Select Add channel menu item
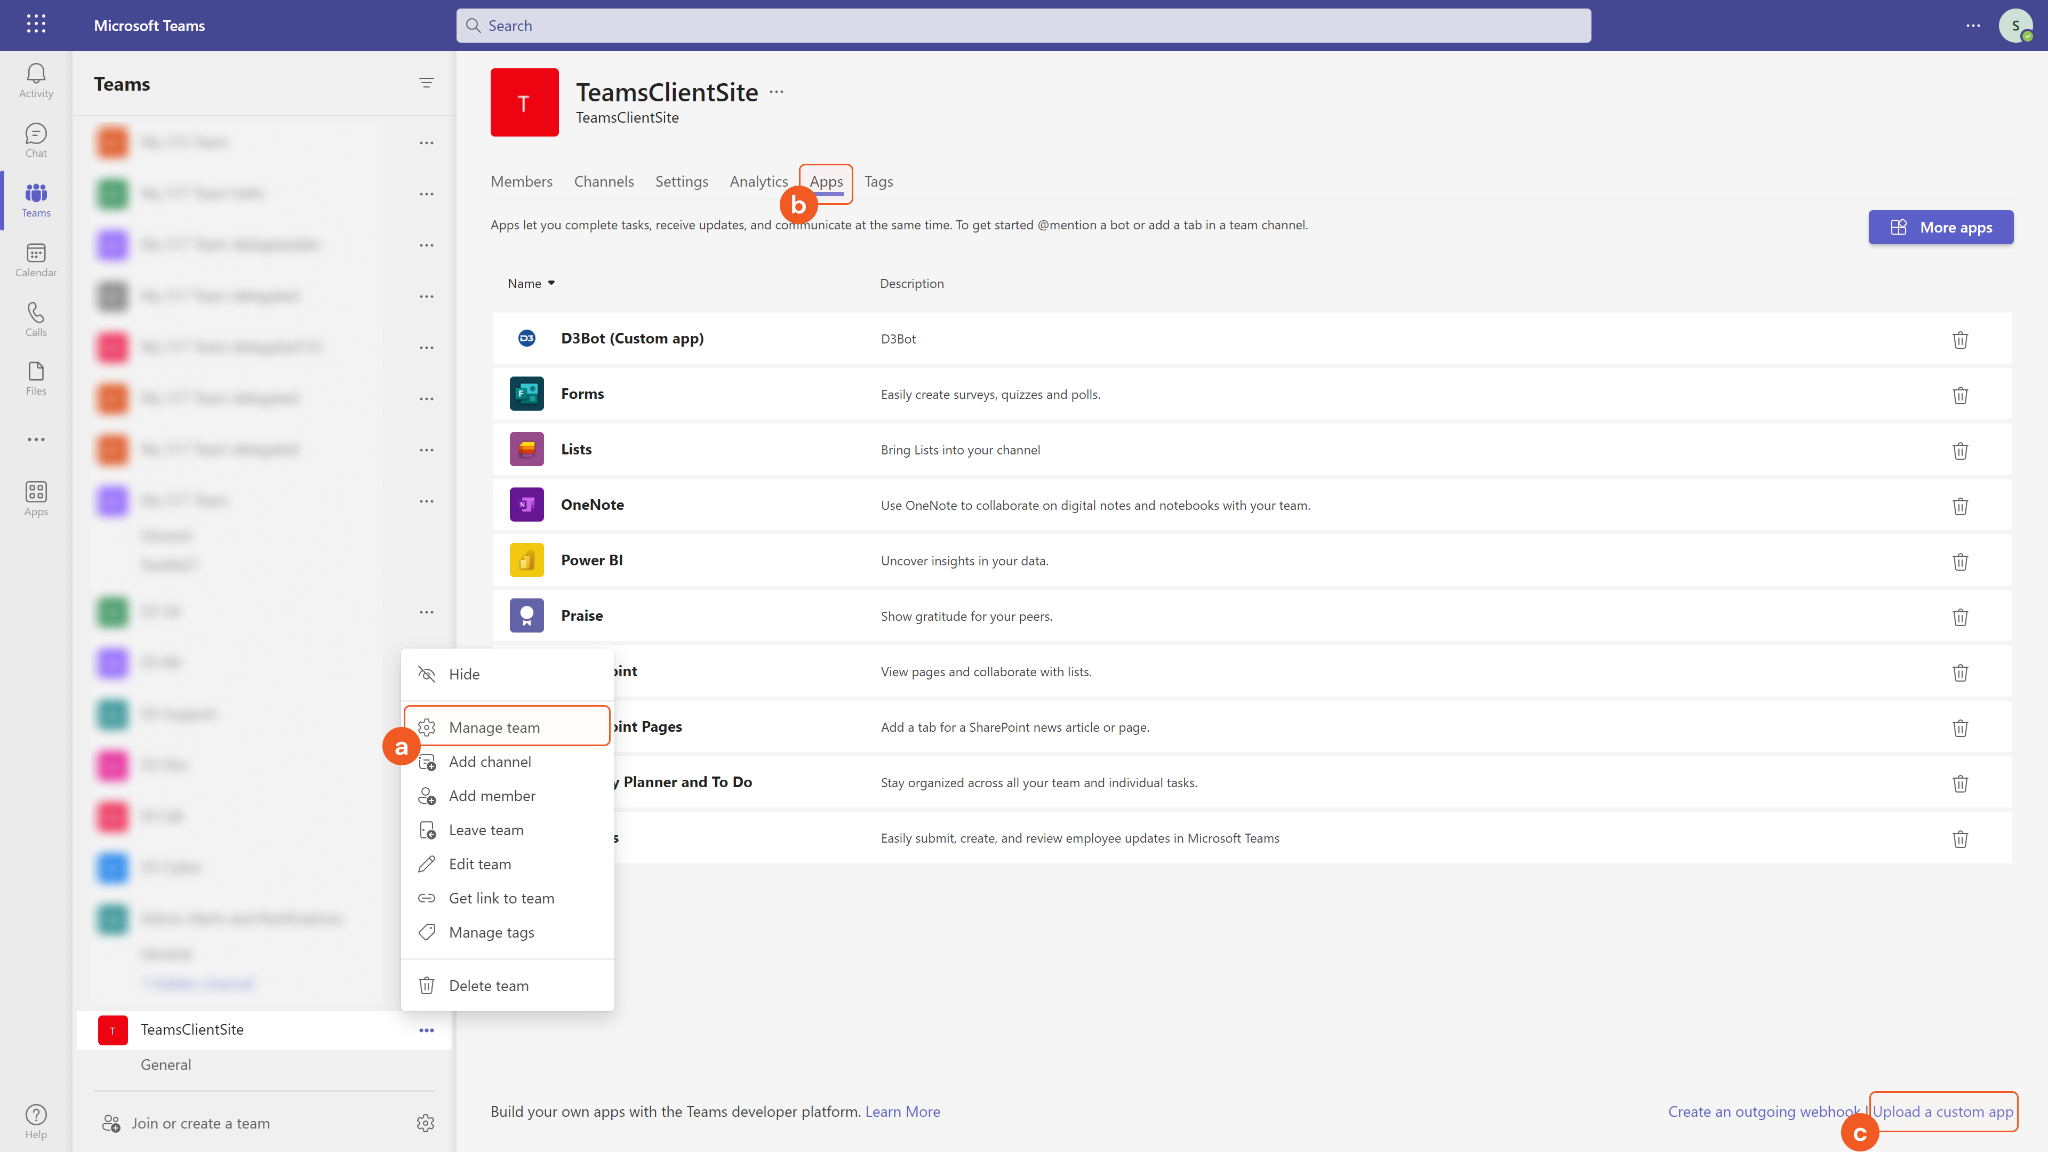The image size is (2048, 1152). pyautogui.click(x=507, y=762)
